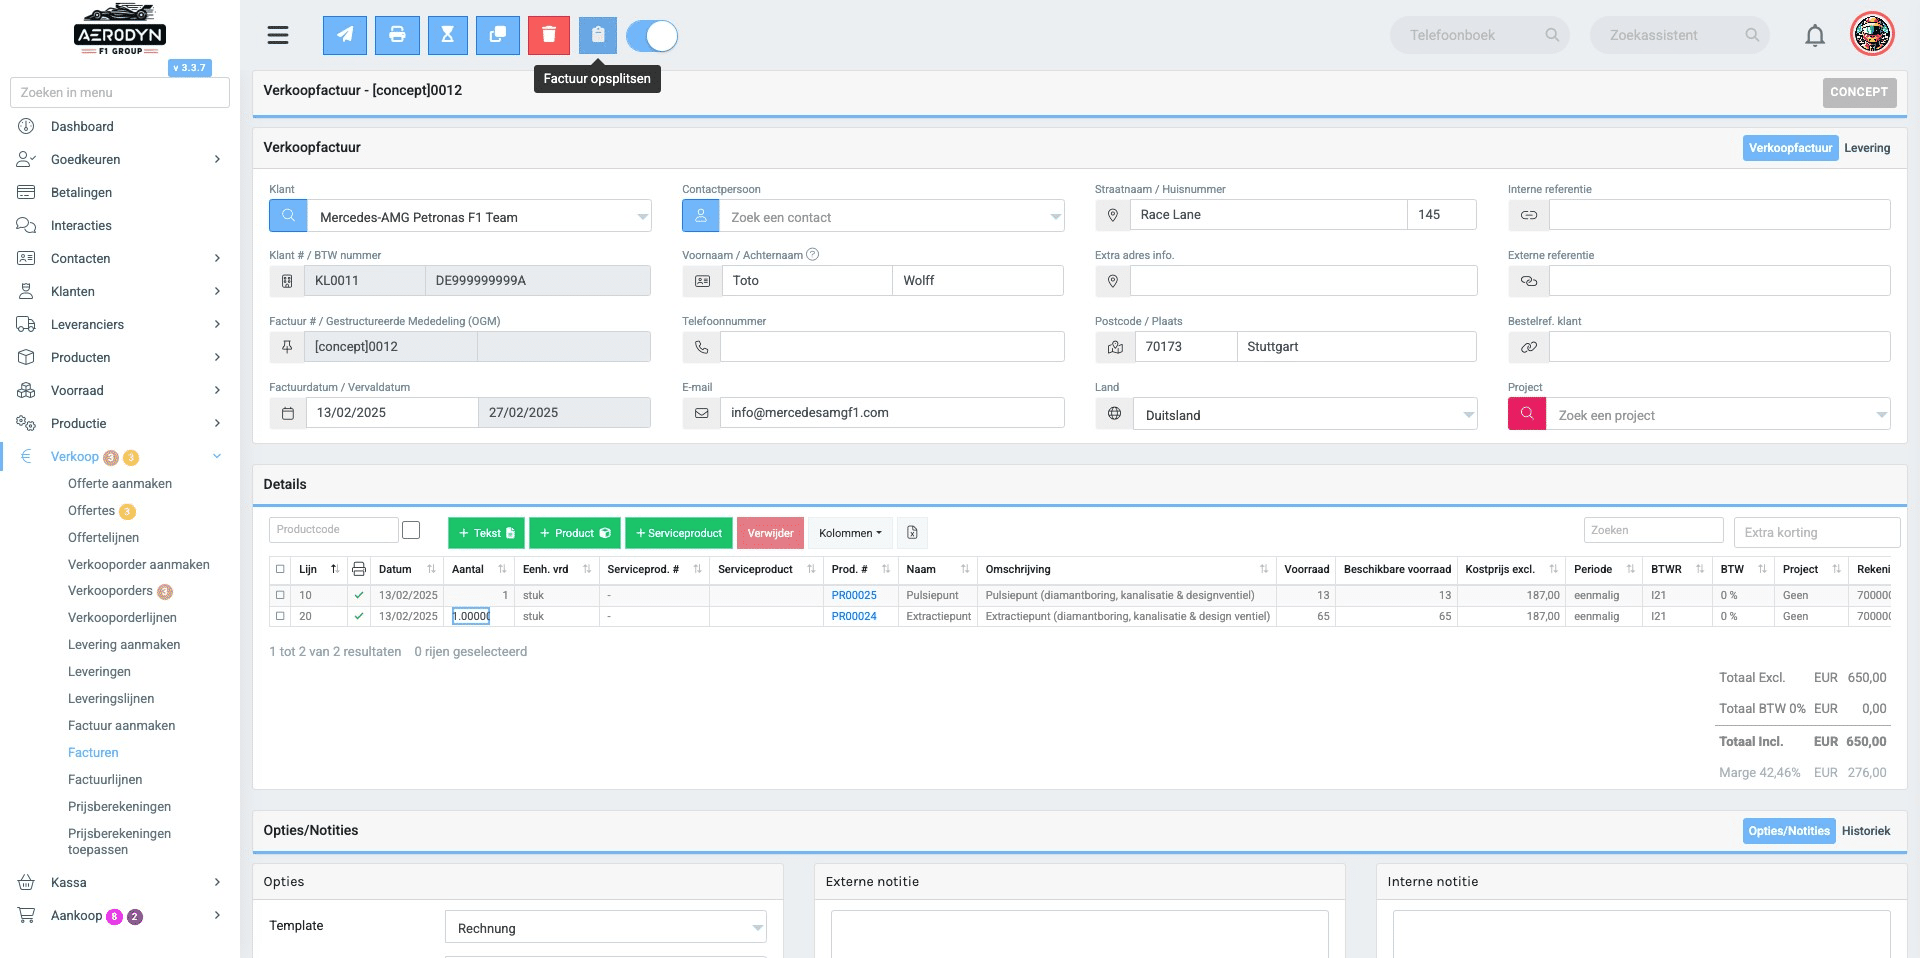
Task: Add a text line with the Tekst button
Action: point(486,533)
